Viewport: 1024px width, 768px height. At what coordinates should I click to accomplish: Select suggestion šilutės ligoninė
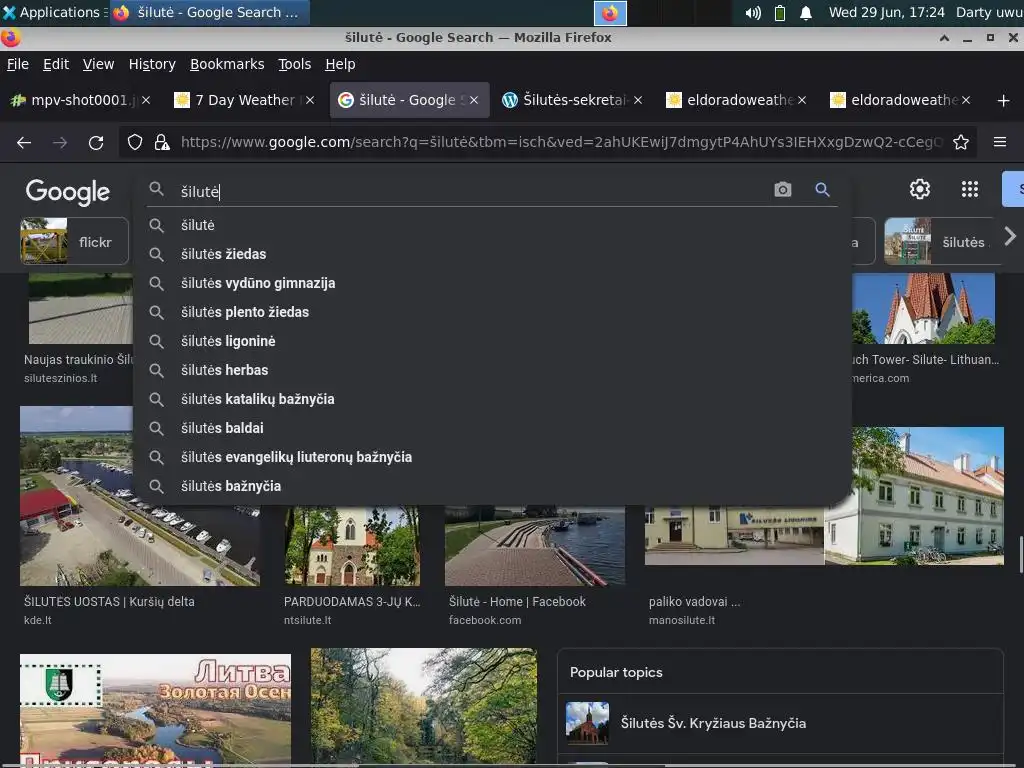point(492,341)
